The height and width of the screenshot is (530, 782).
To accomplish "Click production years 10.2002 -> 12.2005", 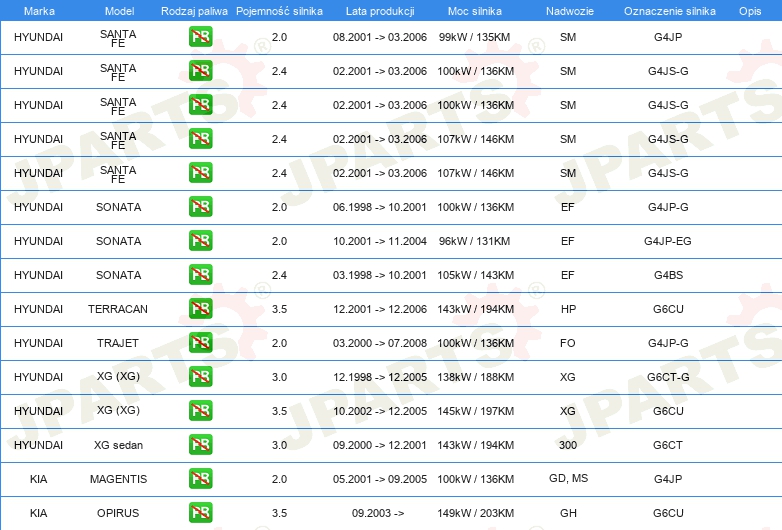I will pyautogui.click(x=380, y=411).
